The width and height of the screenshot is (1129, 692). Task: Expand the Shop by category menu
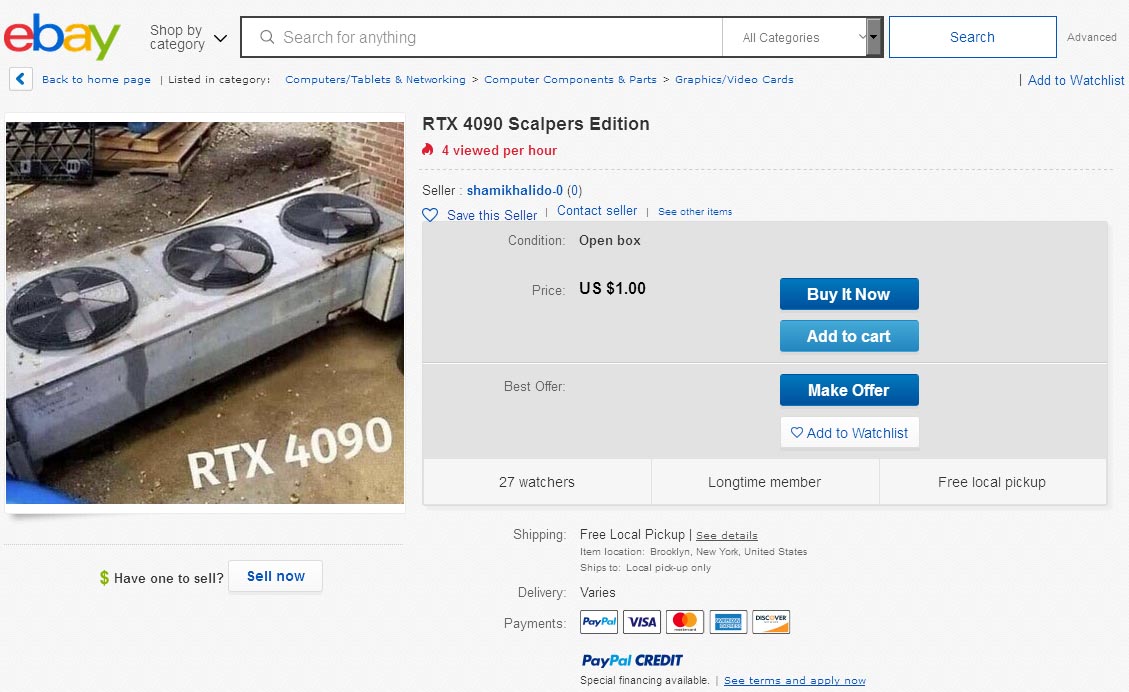pyautogui.click(x=188, y=38)
